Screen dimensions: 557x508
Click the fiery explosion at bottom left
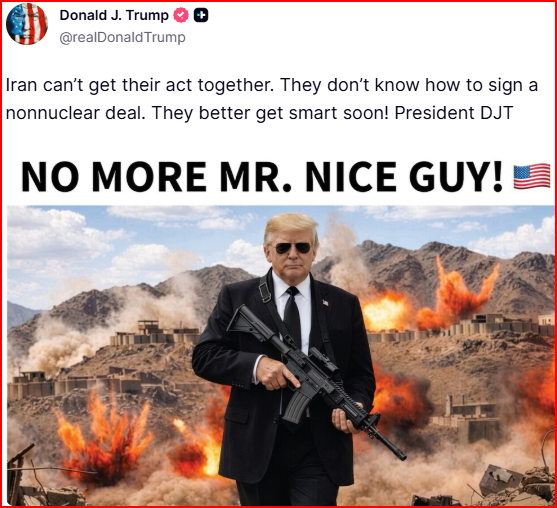[x=105, y=439]
